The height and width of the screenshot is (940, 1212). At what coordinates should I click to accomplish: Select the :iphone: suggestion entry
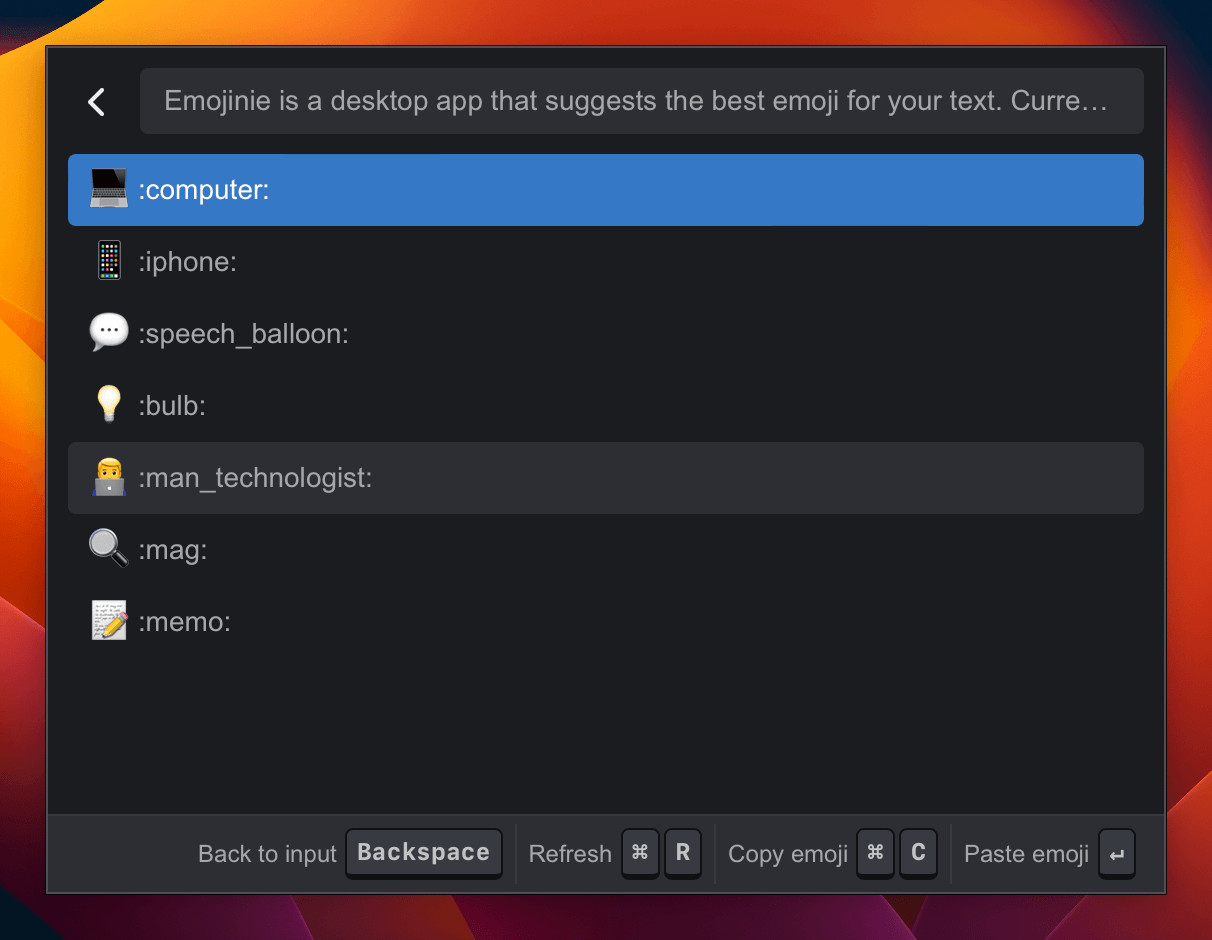pyautogui.click(x=605, y=262)
